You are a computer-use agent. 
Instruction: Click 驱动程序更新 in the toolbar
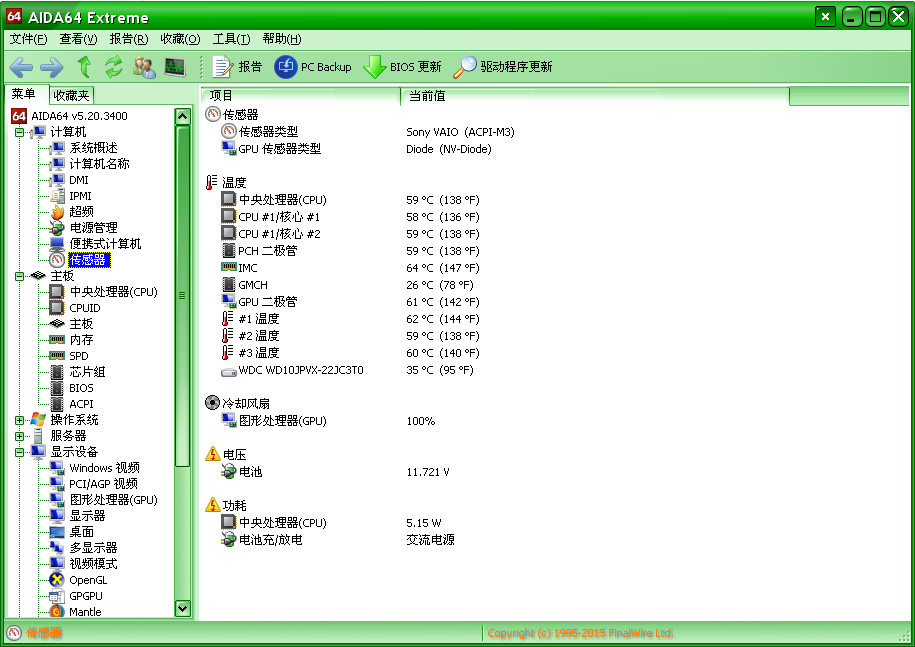point(502,67)
